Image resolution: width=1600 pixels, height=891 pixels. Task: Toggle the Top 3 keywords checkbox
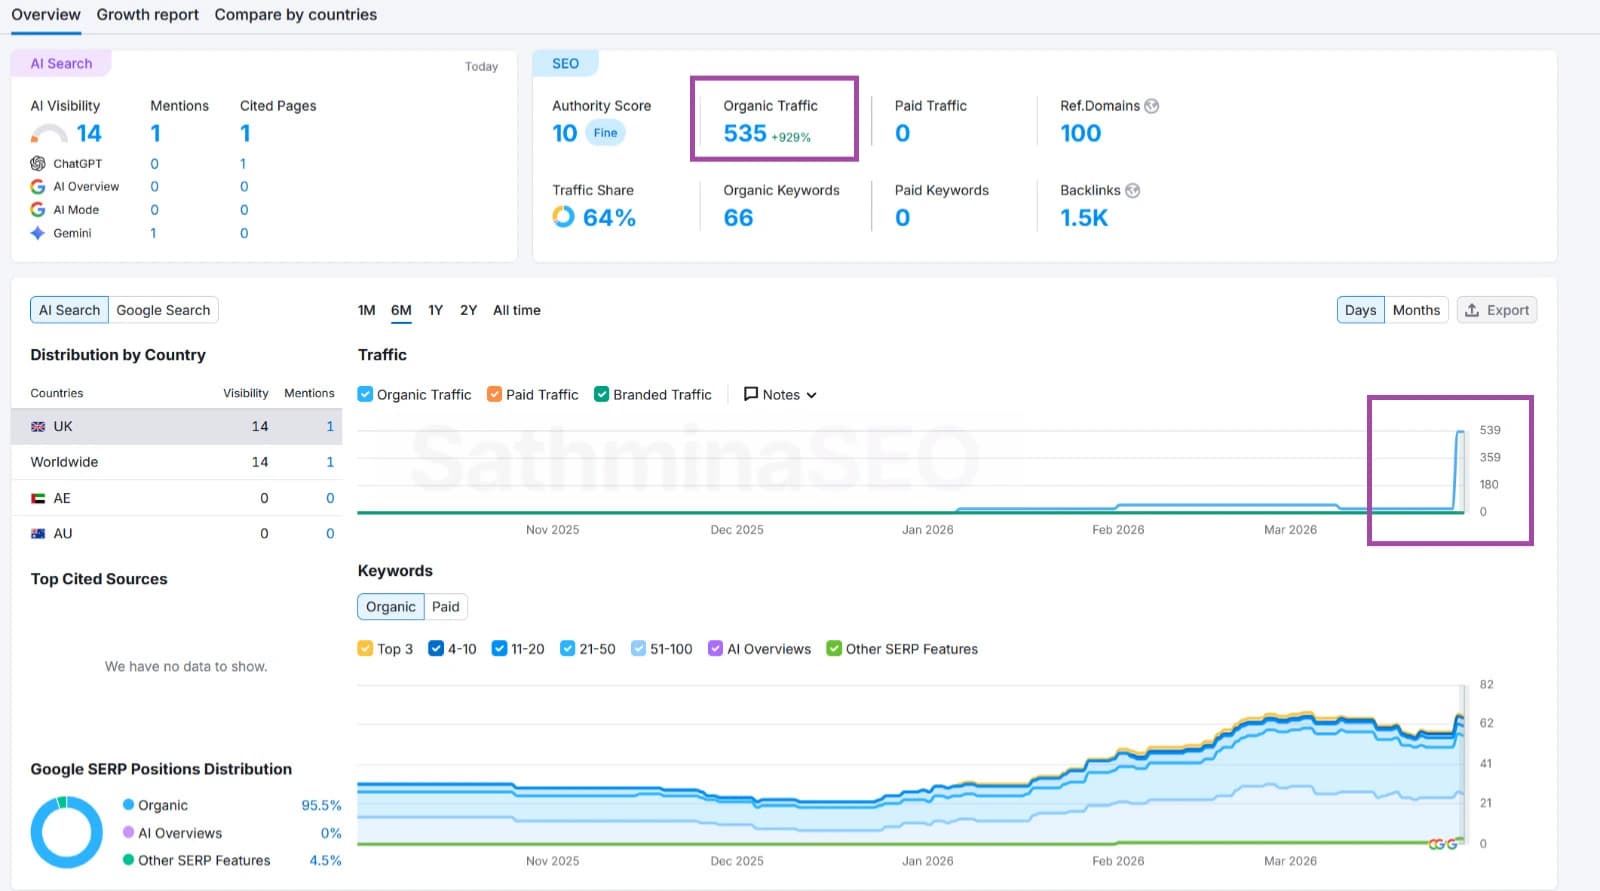pyautogui.click(x=365, y=648)
